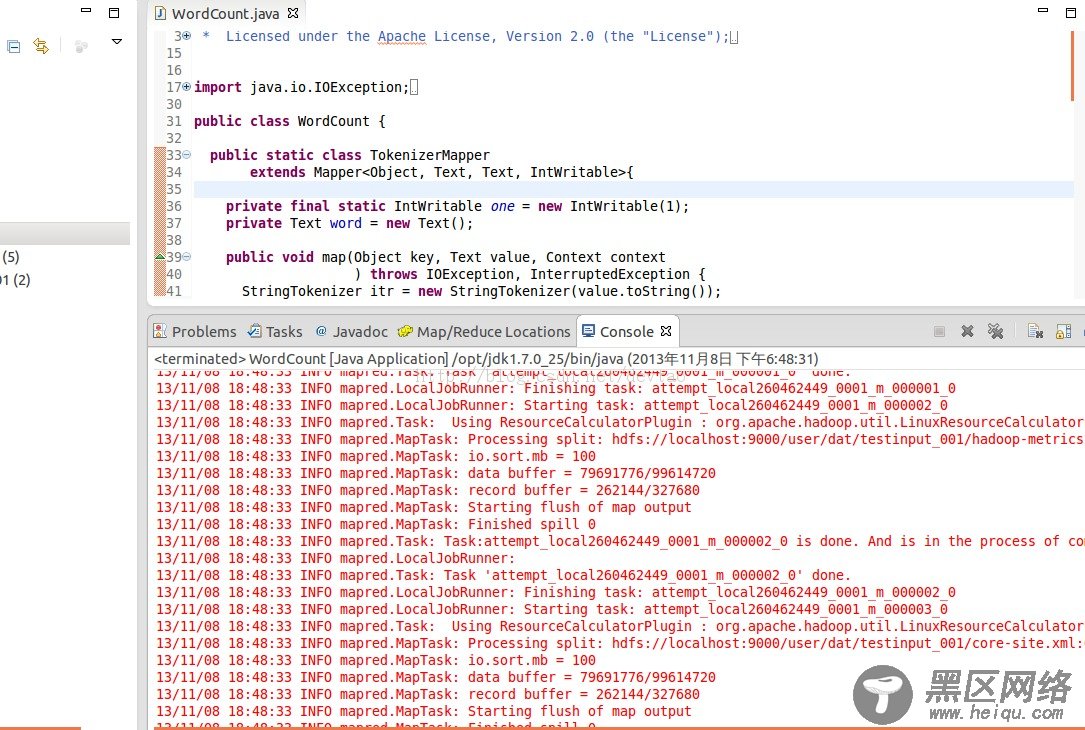The width and height of the screenshot is (1085, 730).
Task: Maximize the left explorer panel
Action: point(114,12)
